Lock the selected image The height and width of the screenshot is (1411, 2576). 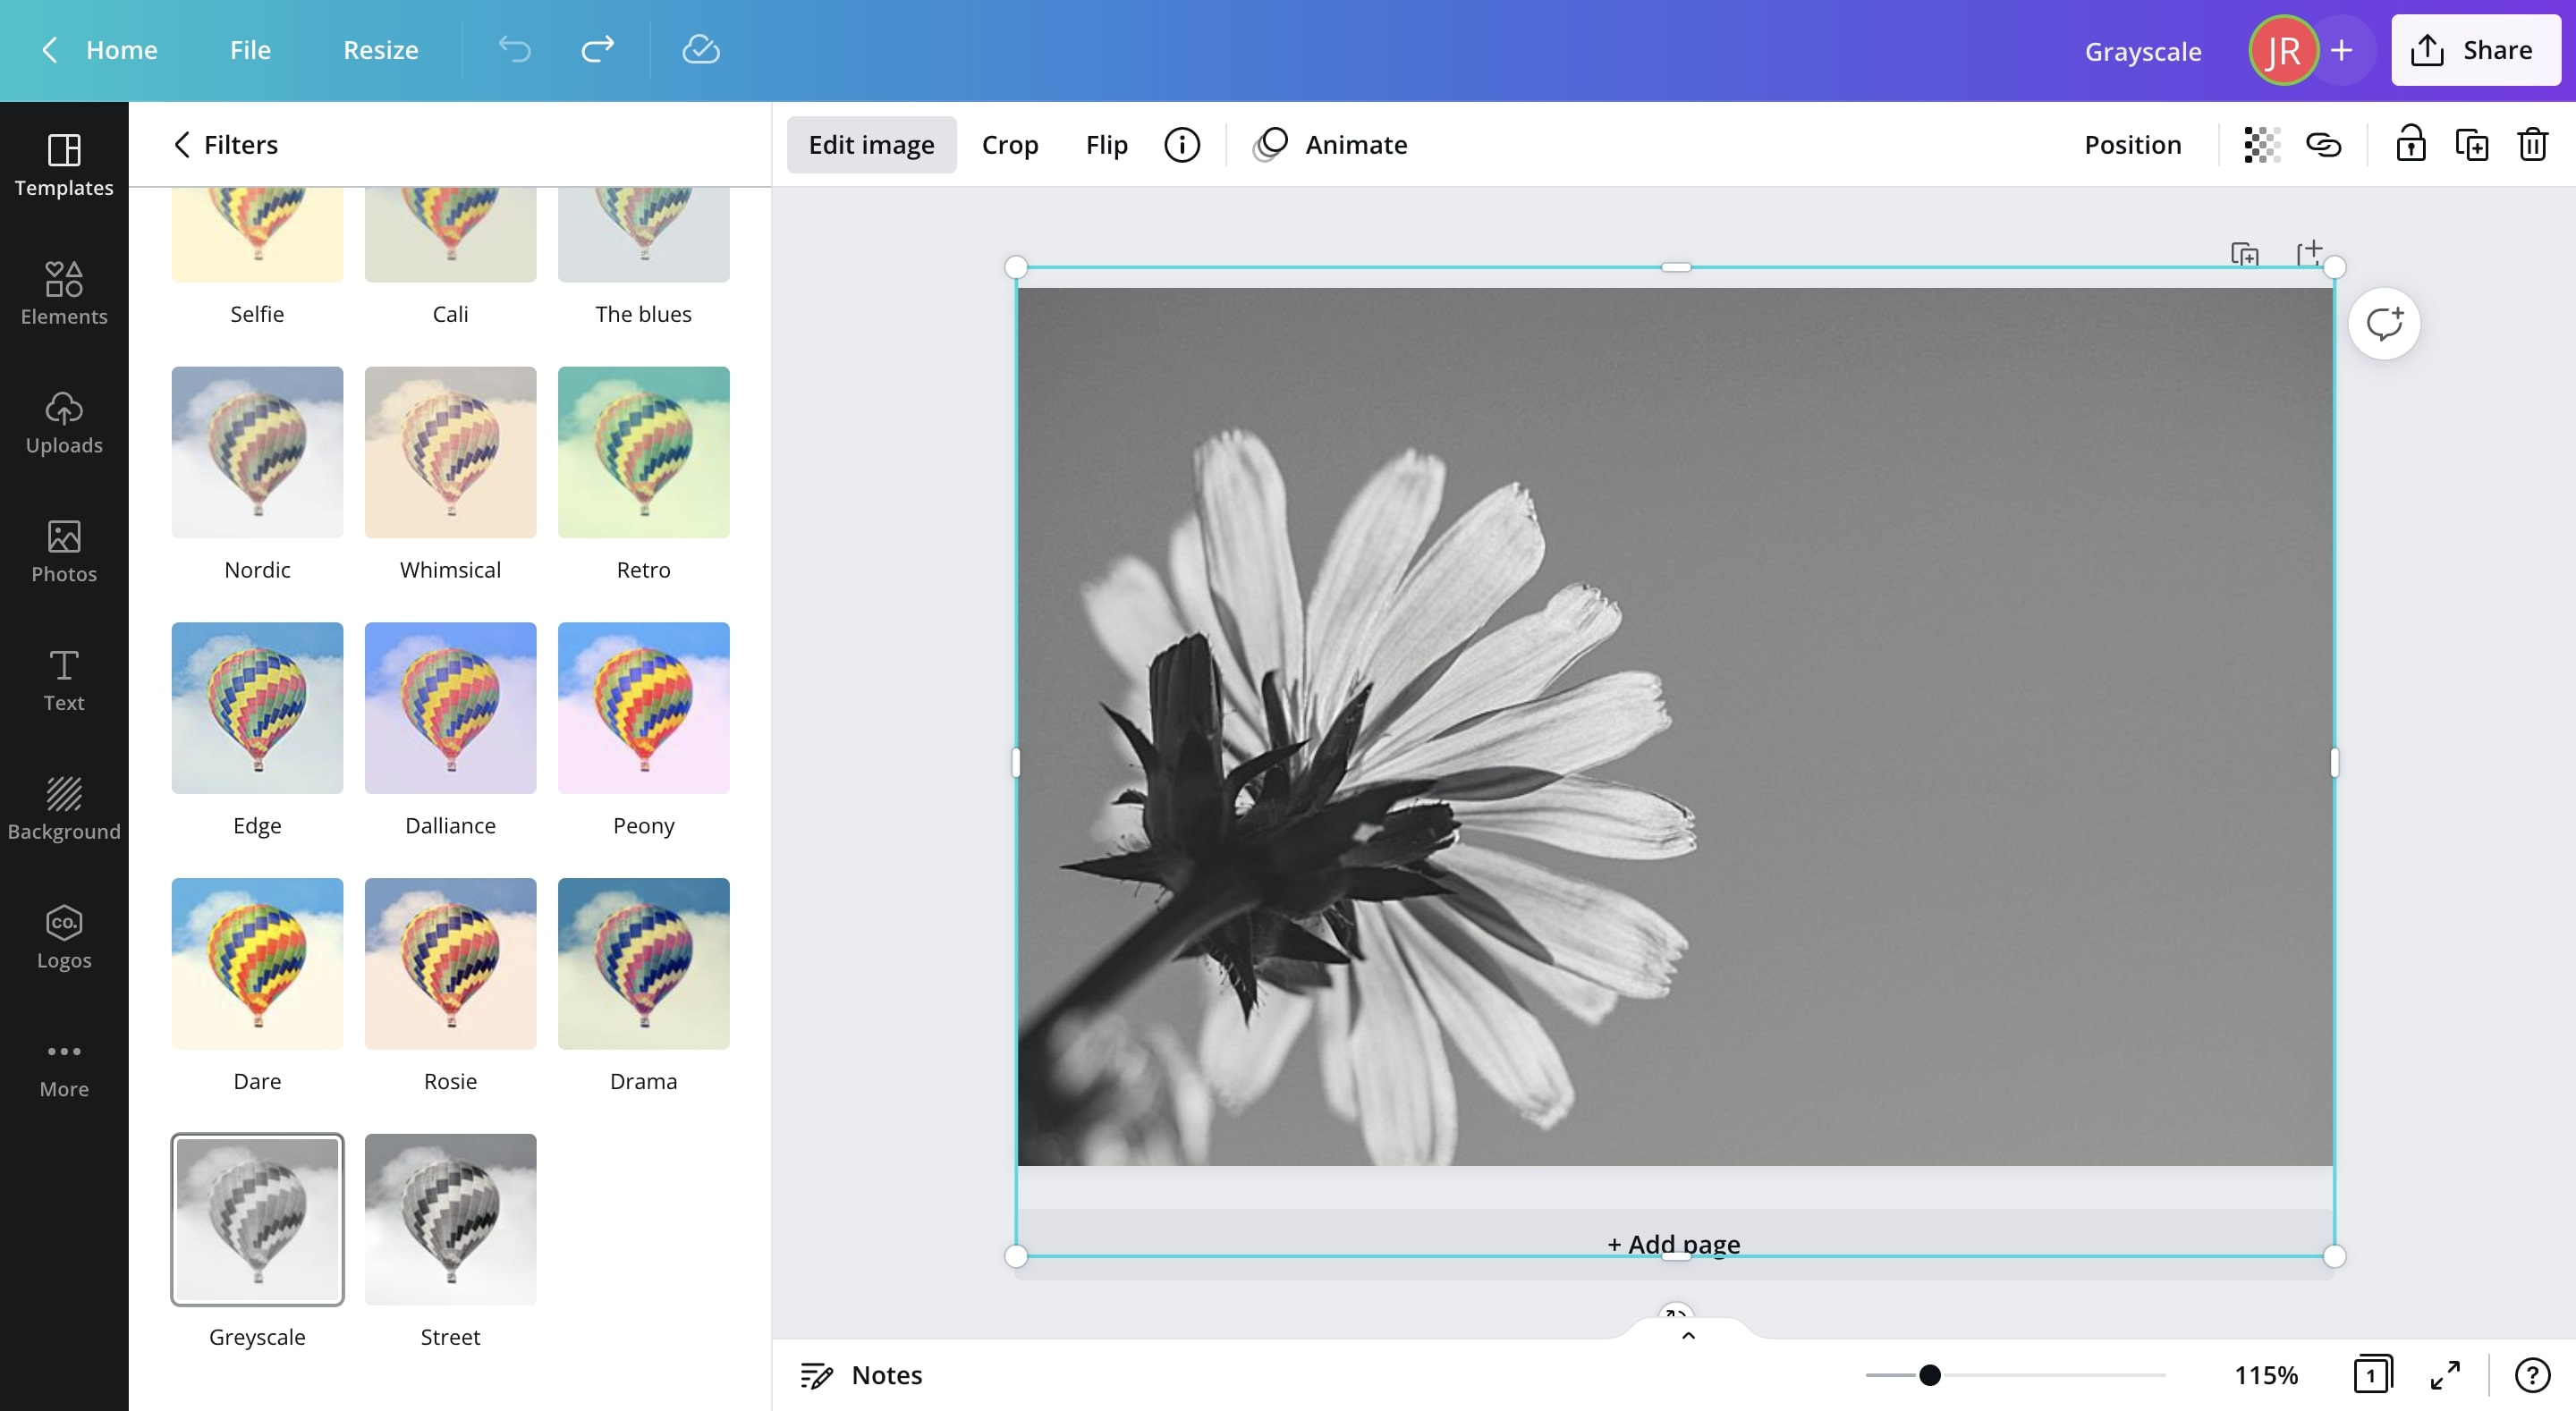[2411, 144]
